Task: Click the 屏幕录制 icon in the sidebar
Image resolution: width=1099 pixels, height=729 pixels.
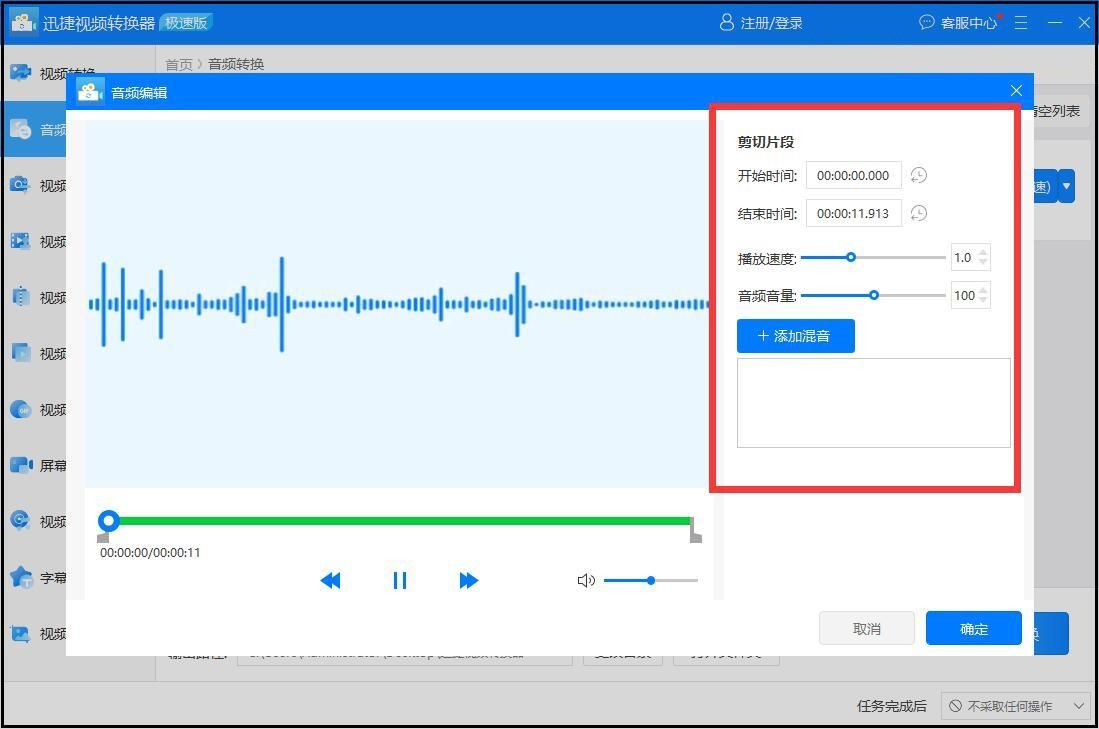Action: pyautogui.click(x=22, y=464)
